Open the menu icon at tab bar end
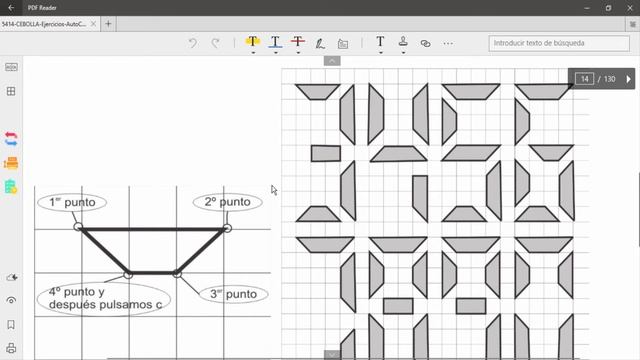The height and width of the screenshot is (360, 640). pyautogui.click(x=633, y=24)
